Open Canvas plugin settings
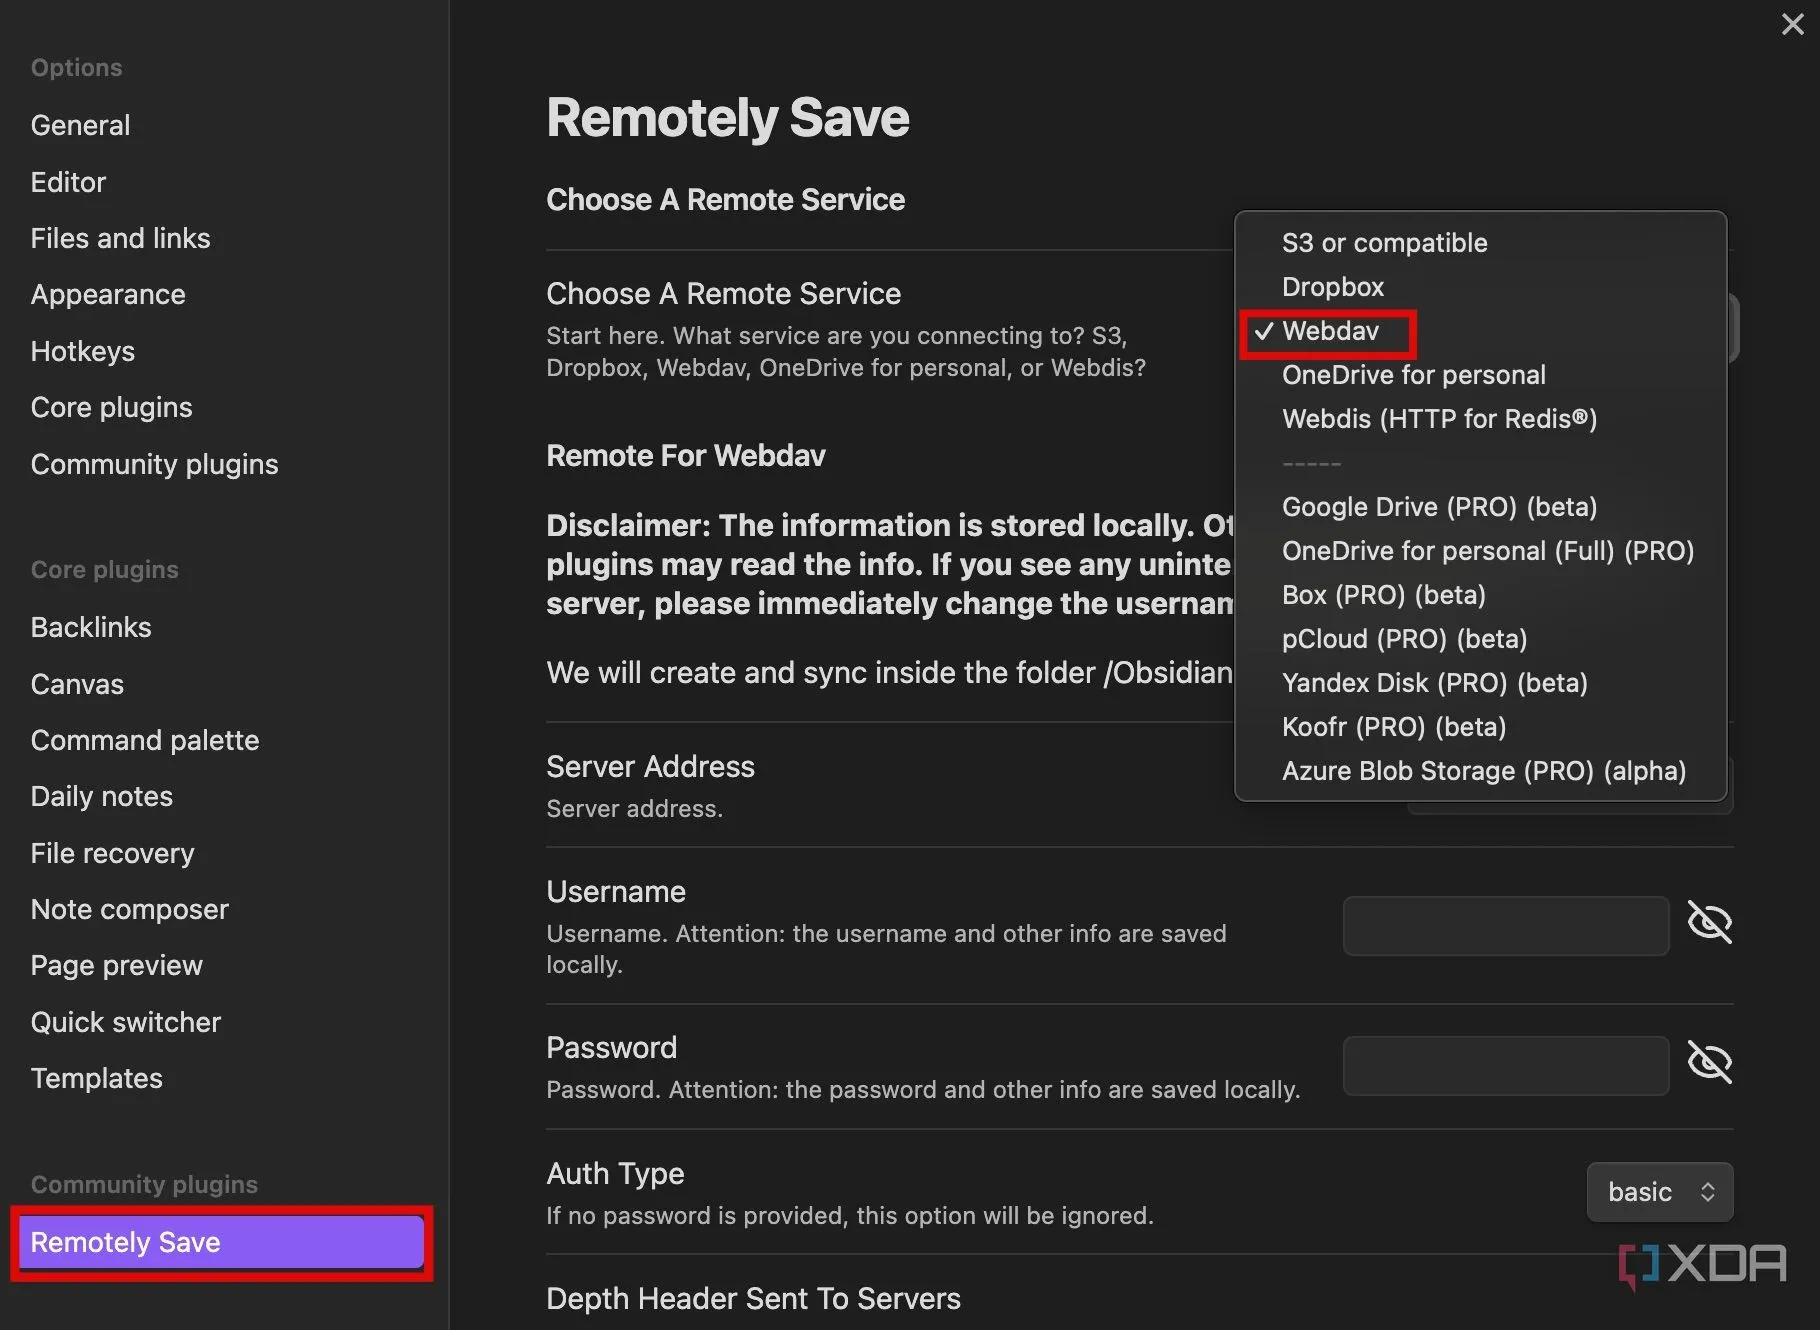This screenshot has height=1330, width=1820. pos(77,684)
